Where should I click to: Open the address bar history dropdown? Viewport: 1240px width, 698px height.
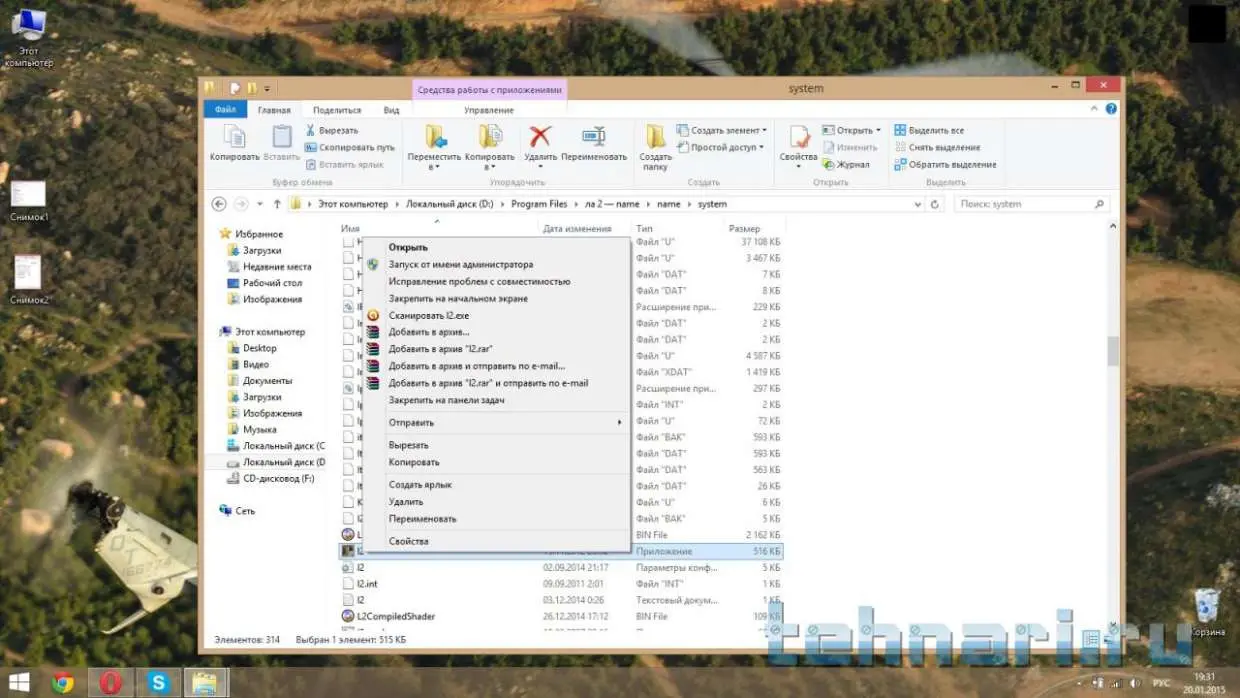(x=918, y=204)
